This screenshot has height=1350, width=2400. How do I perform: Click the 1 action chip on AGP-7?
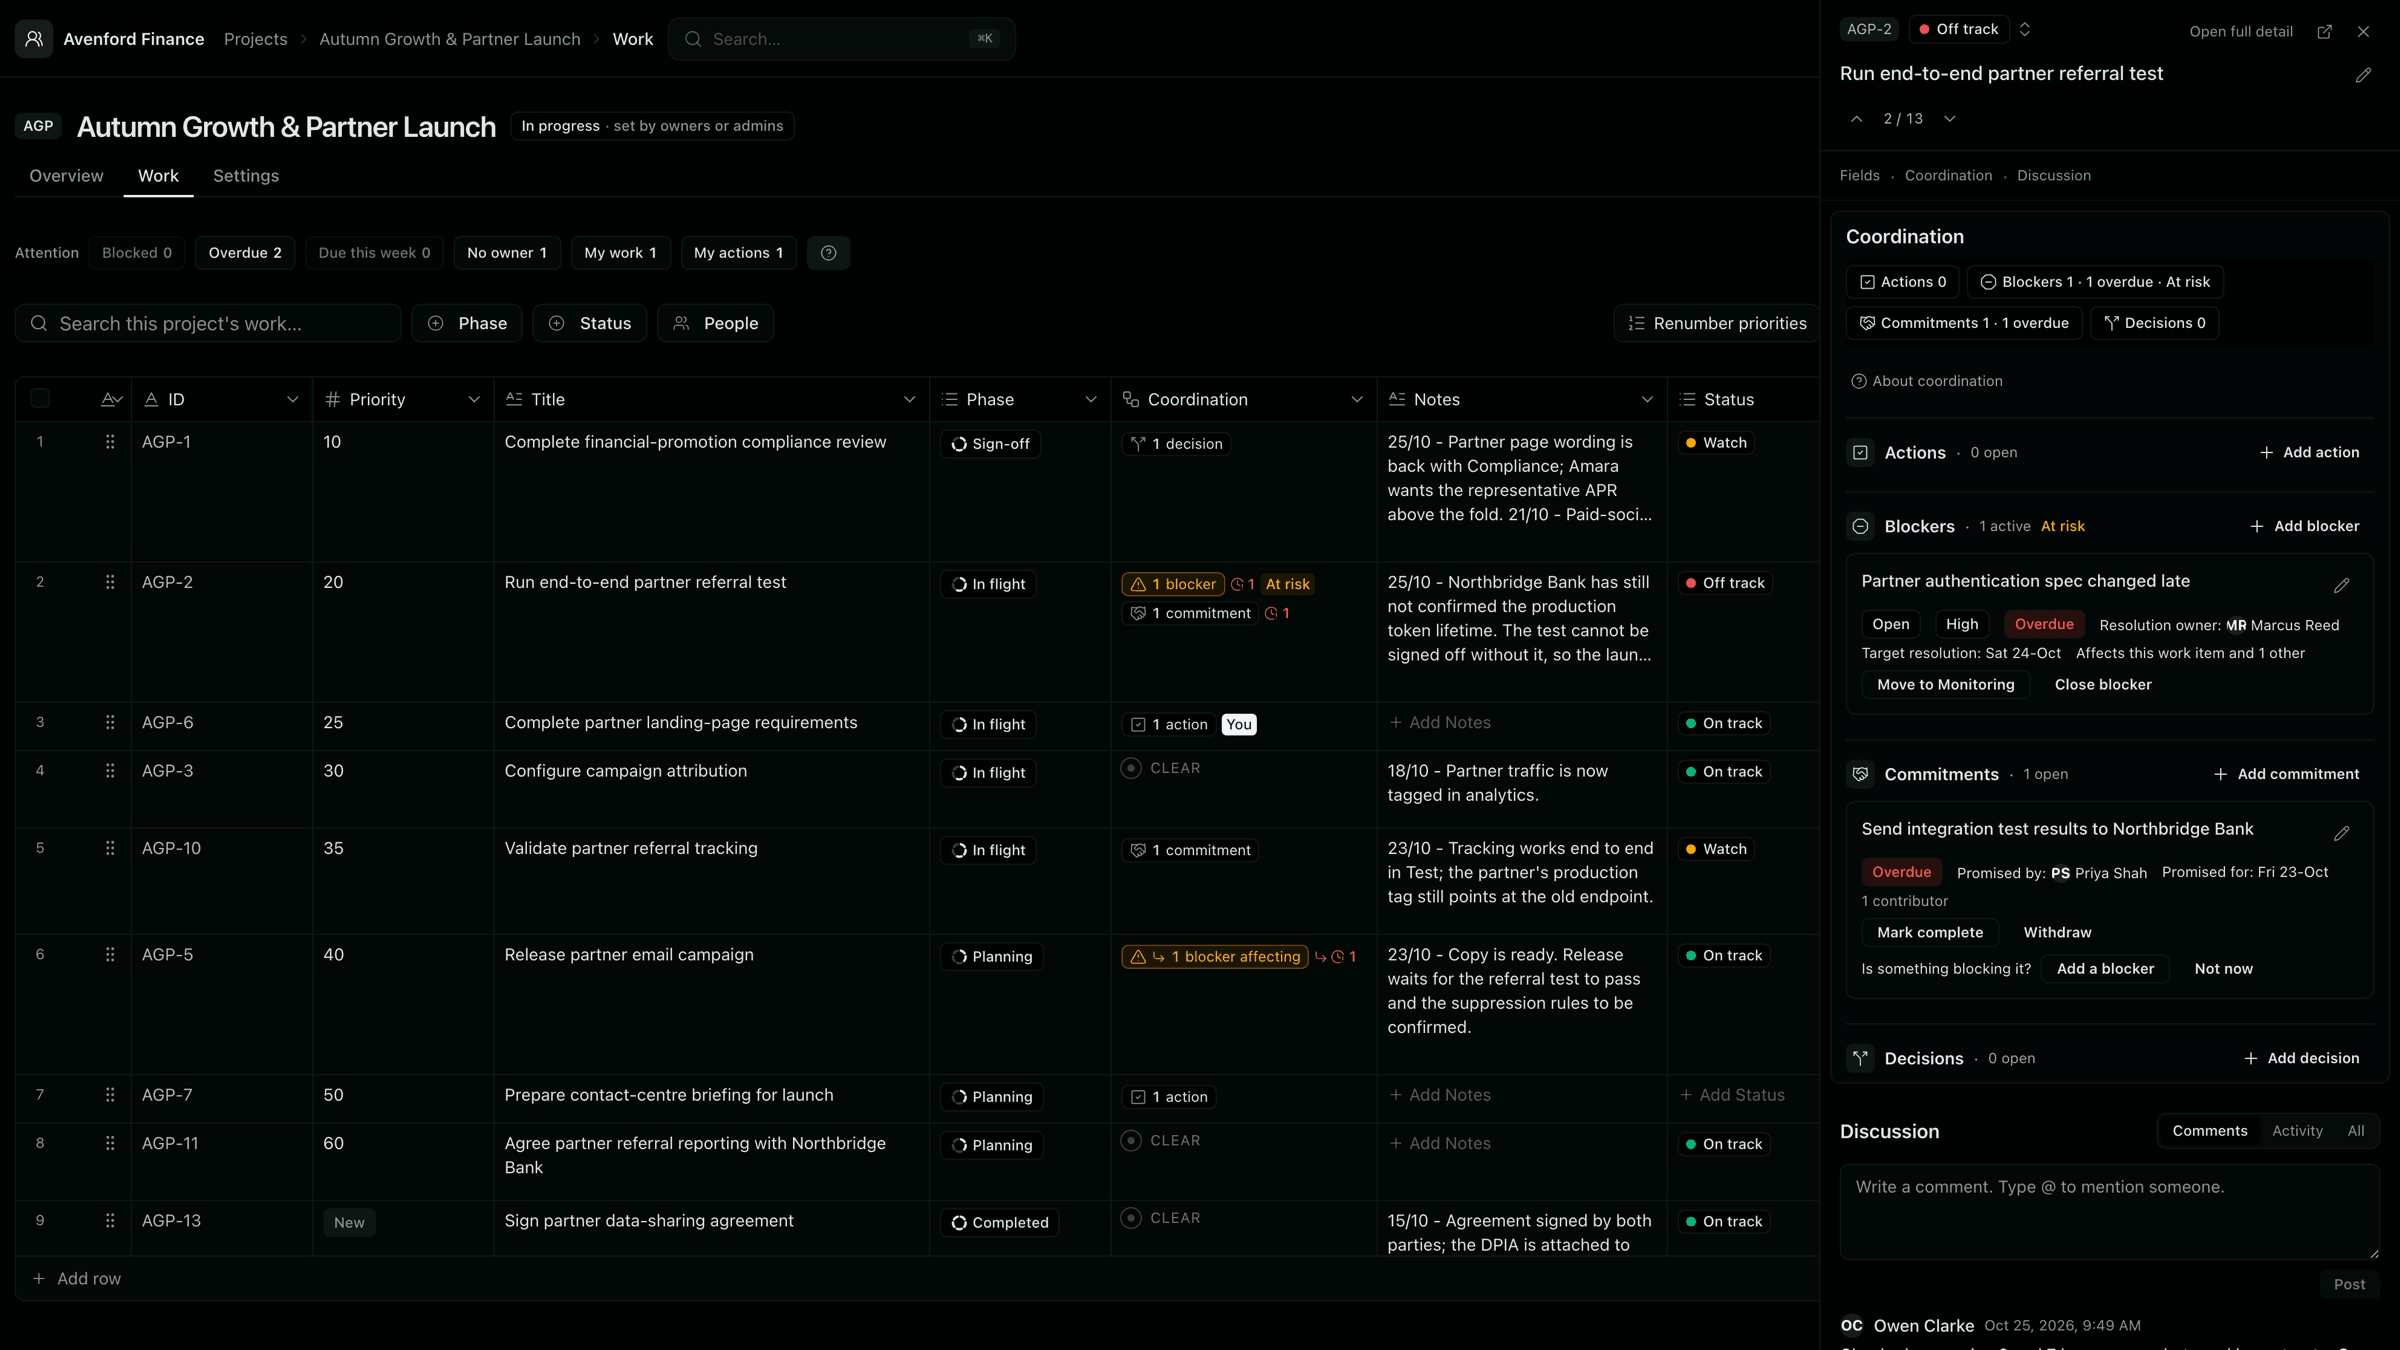(x=1169, y=1097)
